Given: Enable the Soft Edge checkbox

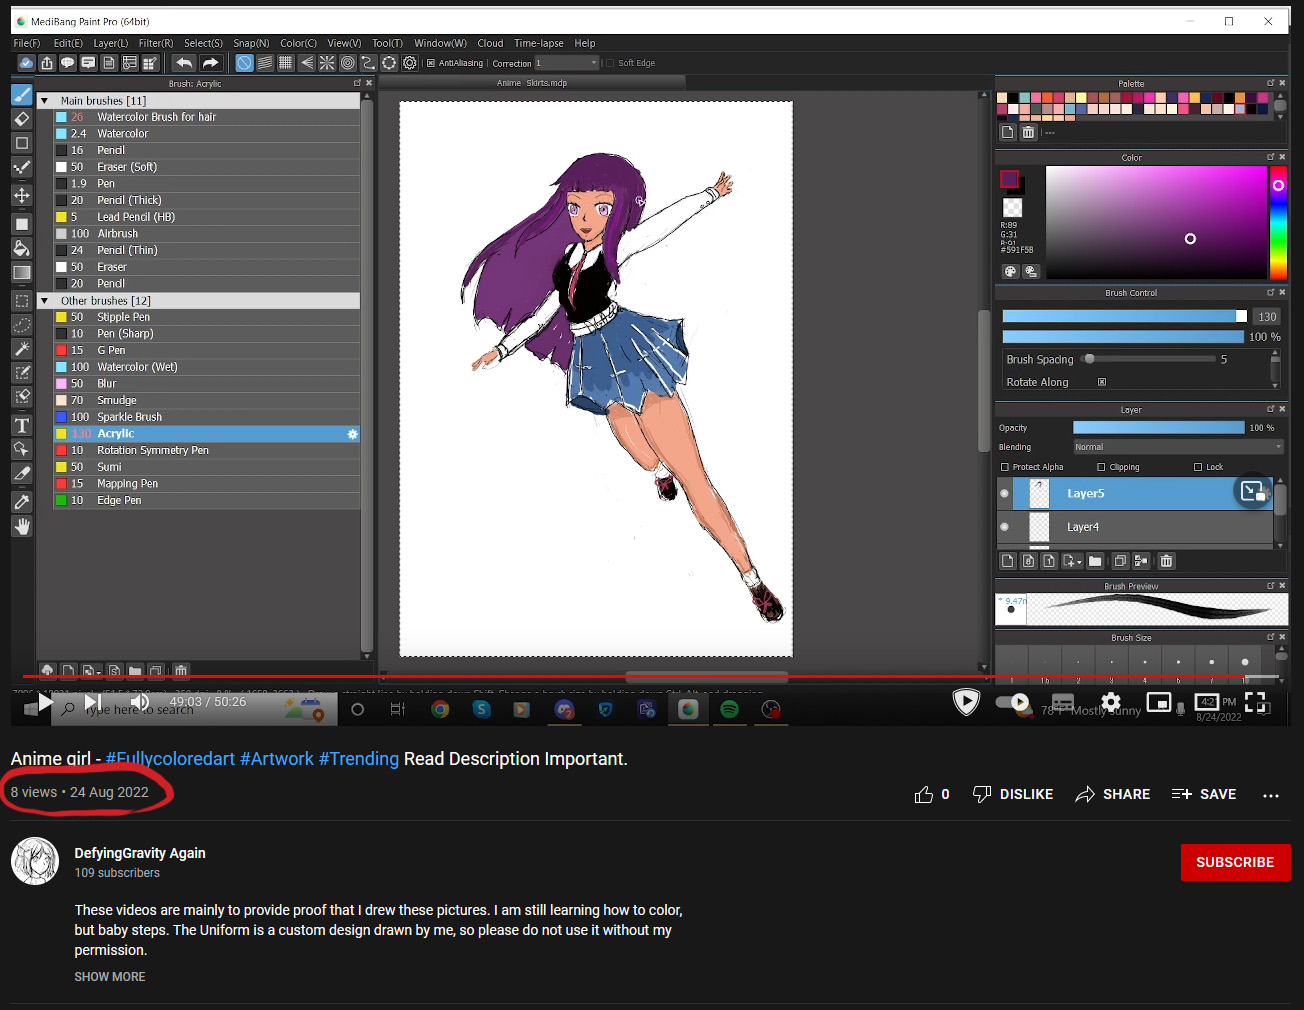Looking at the screenshot, I should point(610,63).
